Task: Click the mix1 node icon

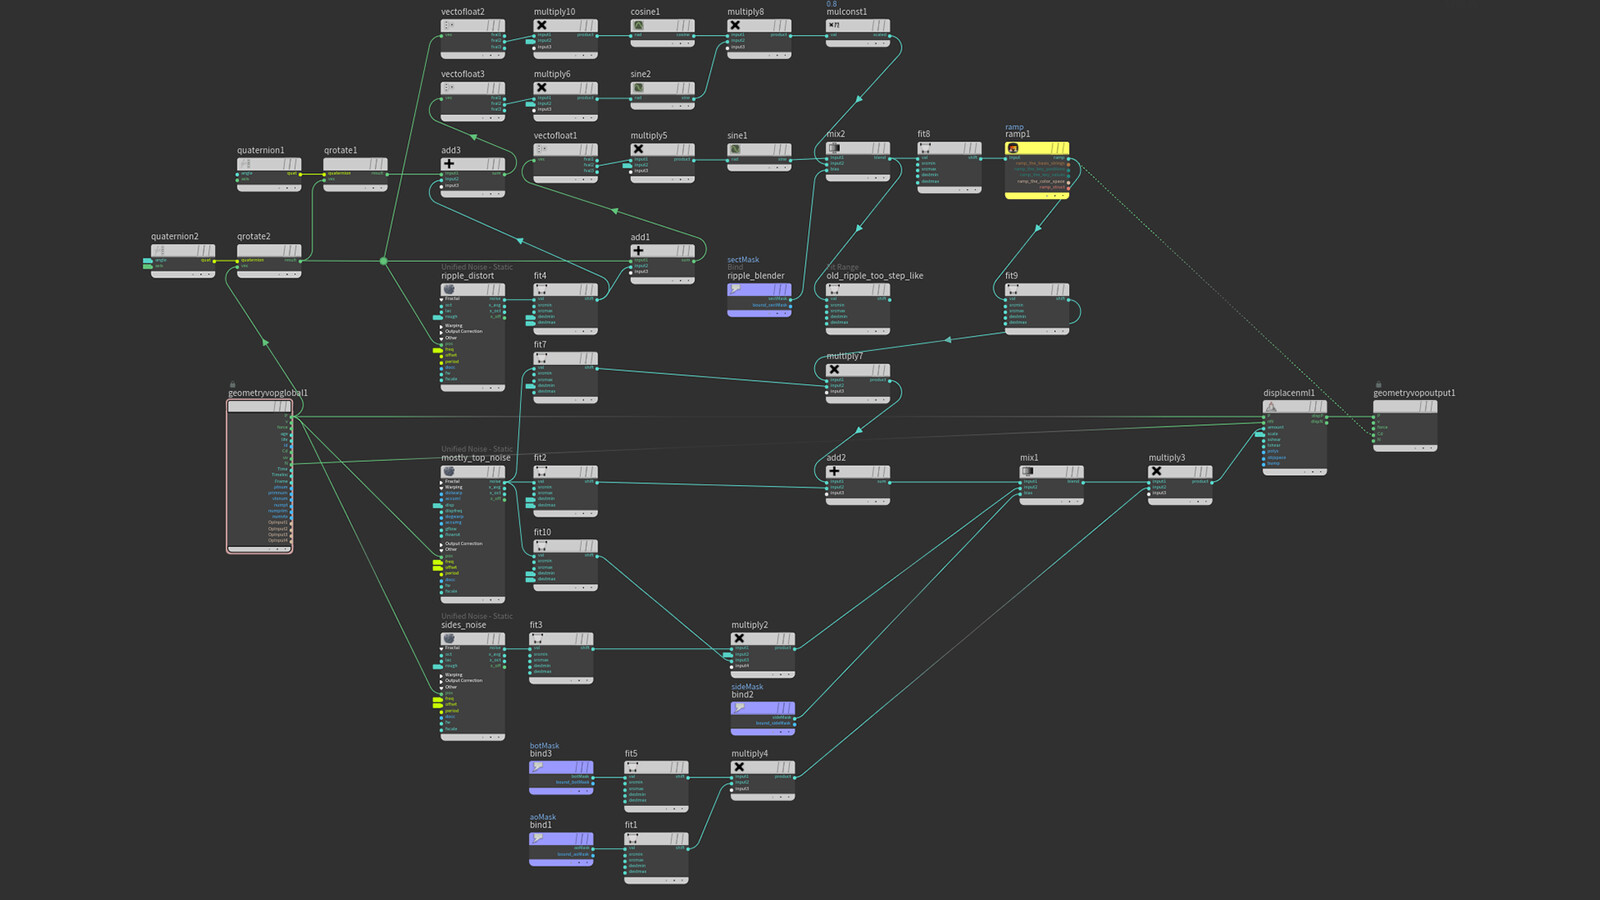Action: click(x=1027, y=471)
